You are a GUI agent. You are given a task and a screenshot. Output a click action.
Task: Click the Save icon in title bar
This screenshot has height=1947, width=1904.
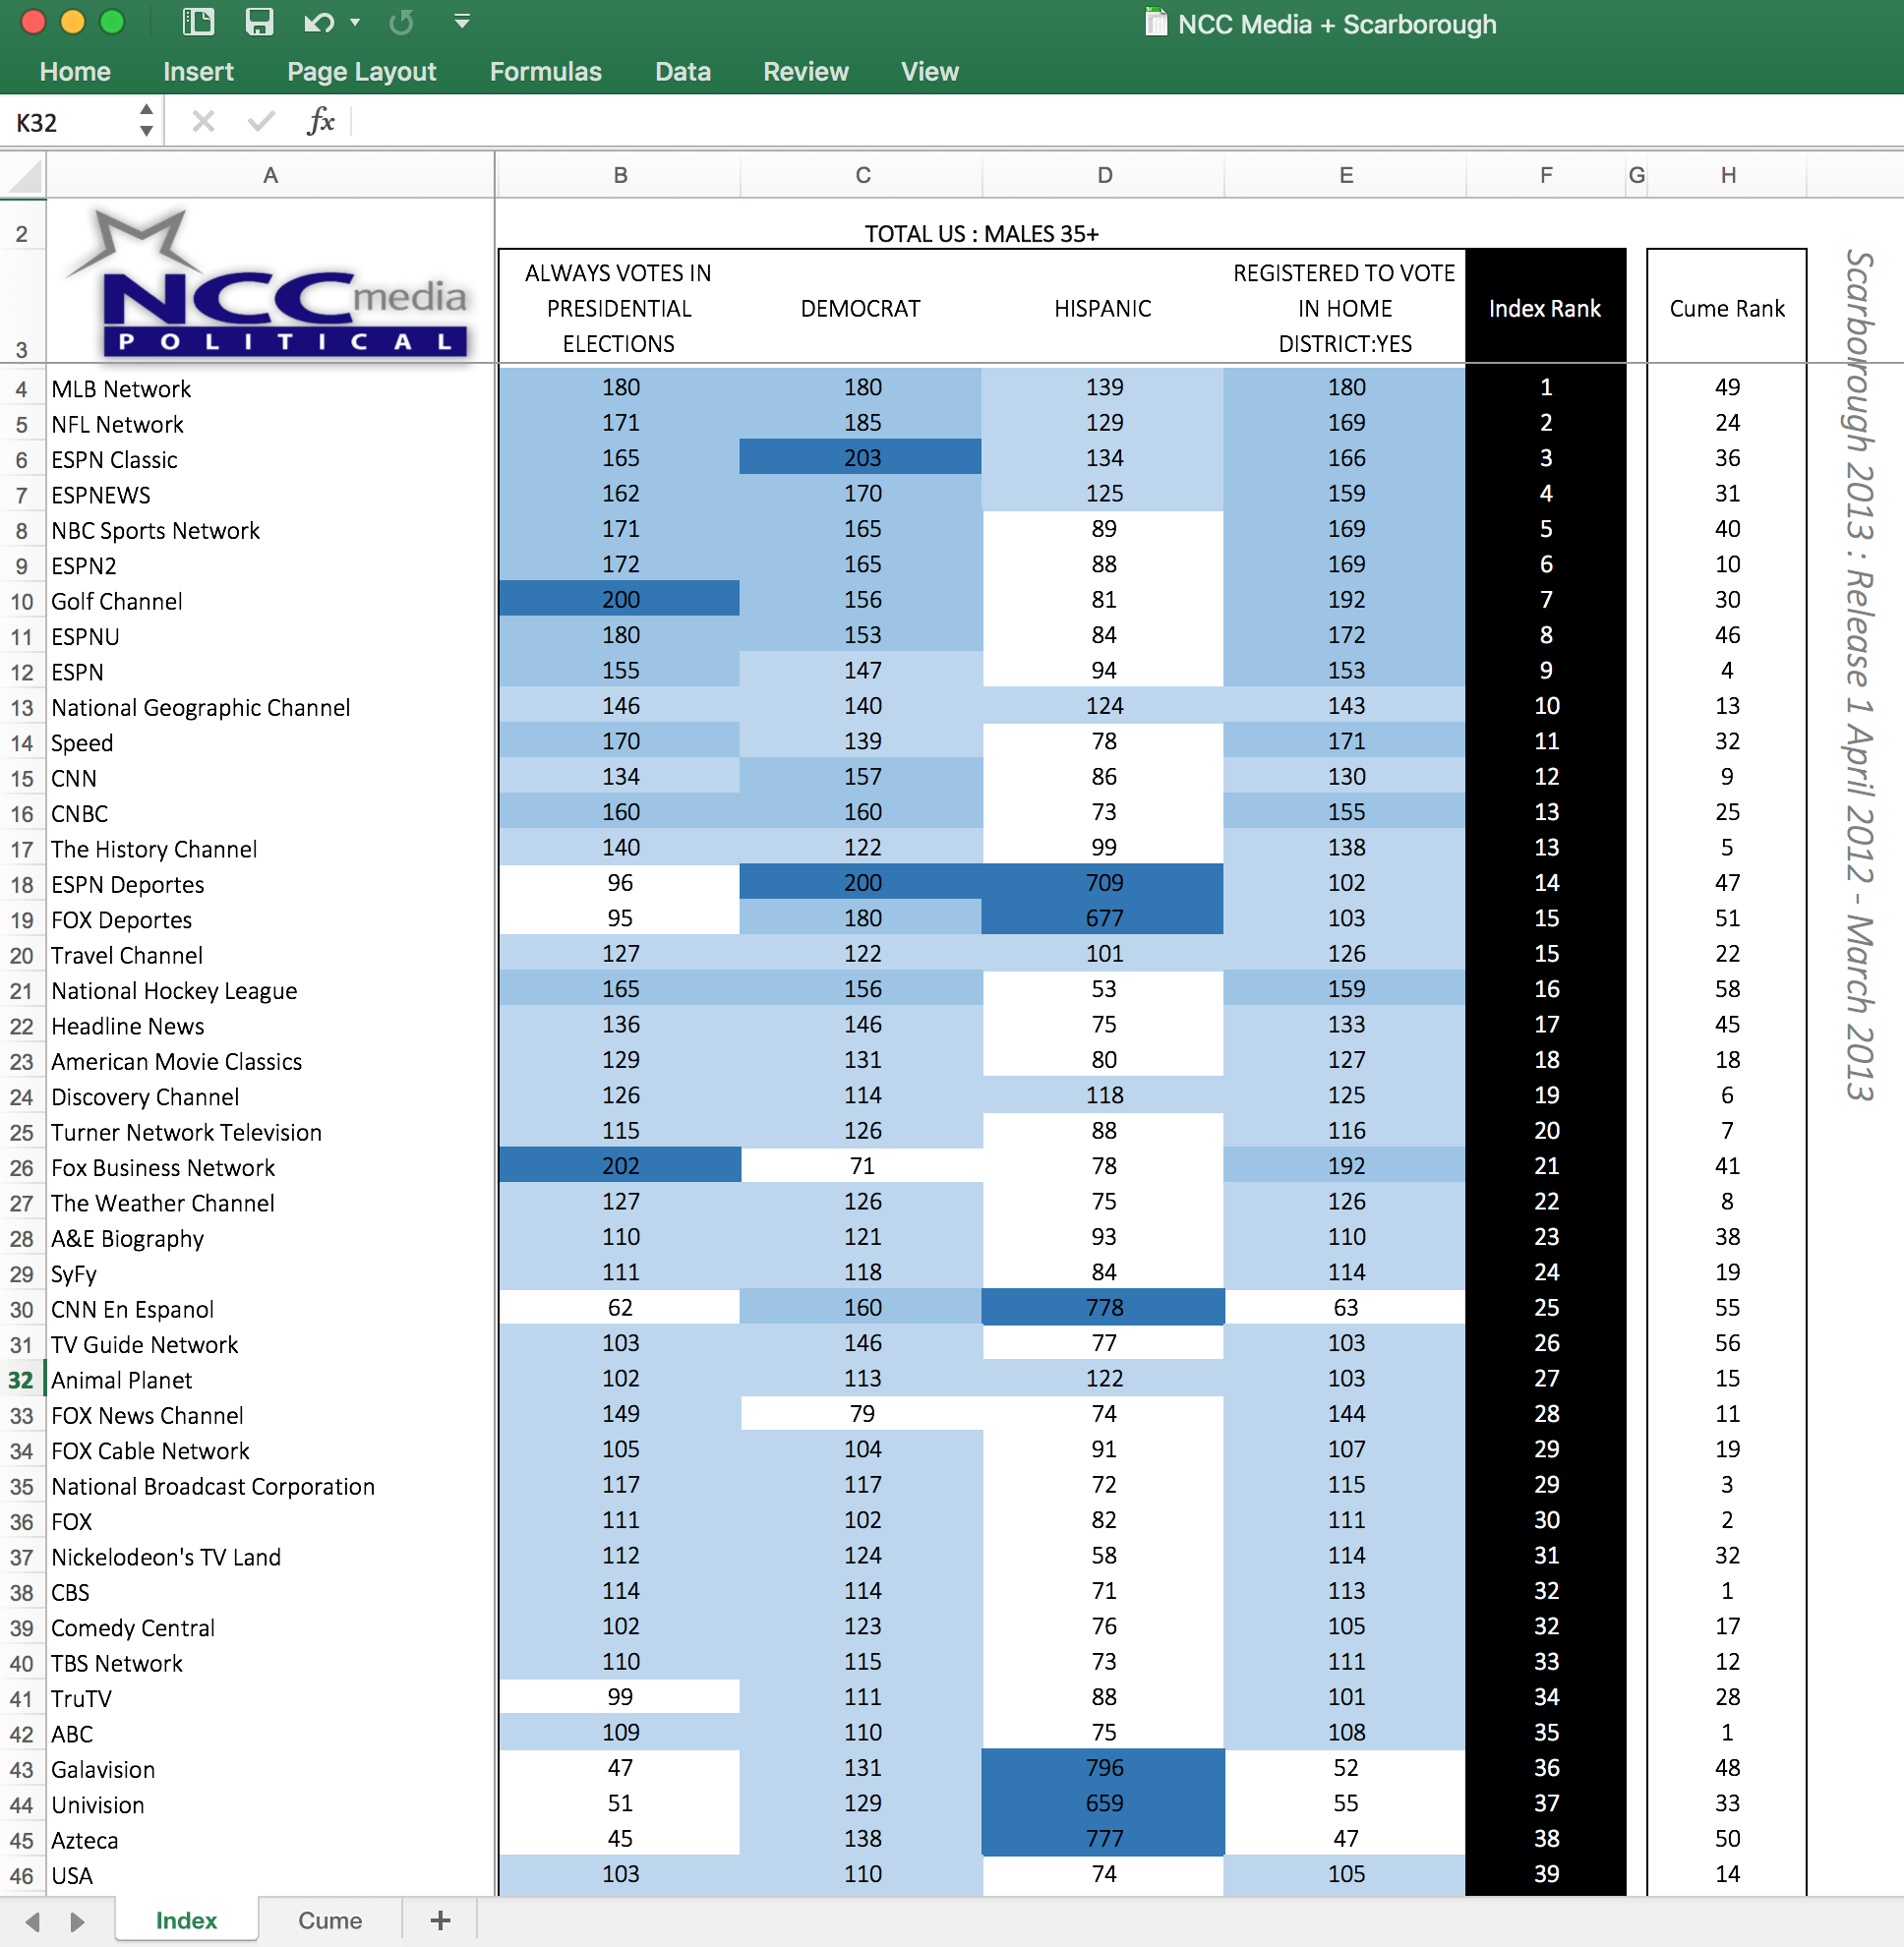tap(259, 22)
